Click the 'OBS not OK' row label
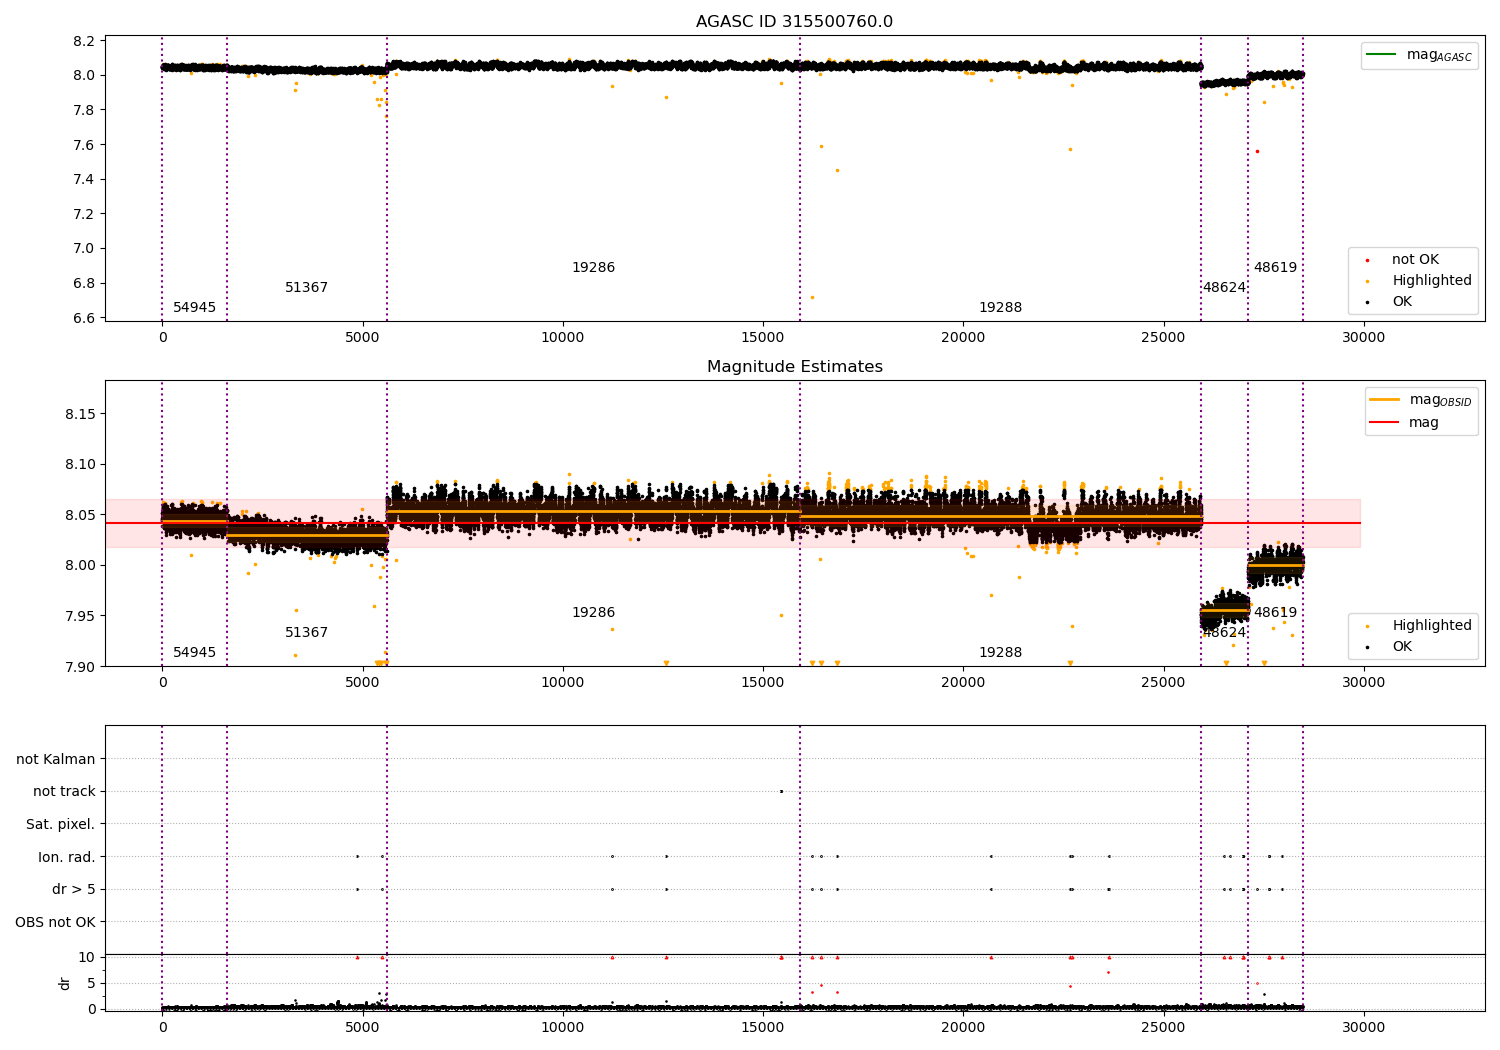Screen dimensions: 1500x1050 point(55,923)
